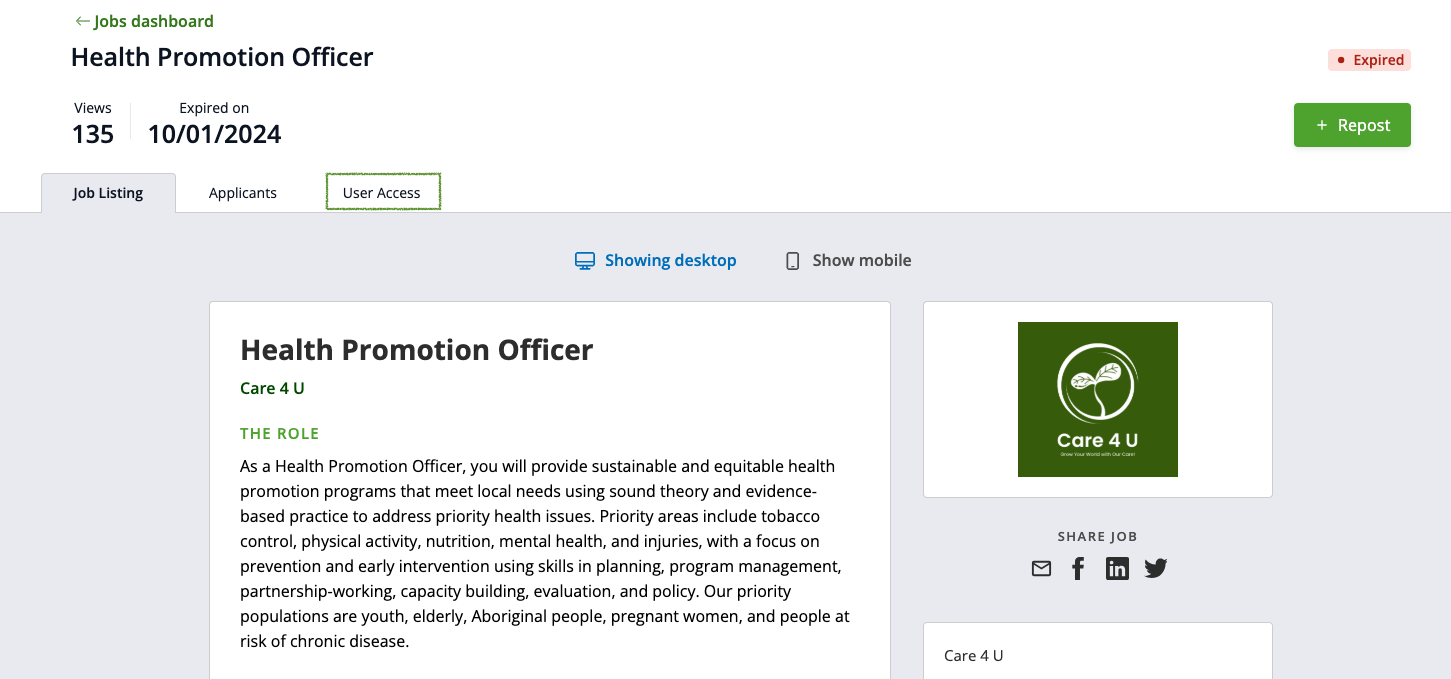Click the back arrow beside Jobs dashboard
The image size is (1451, 679).
(x=82, y=21)
